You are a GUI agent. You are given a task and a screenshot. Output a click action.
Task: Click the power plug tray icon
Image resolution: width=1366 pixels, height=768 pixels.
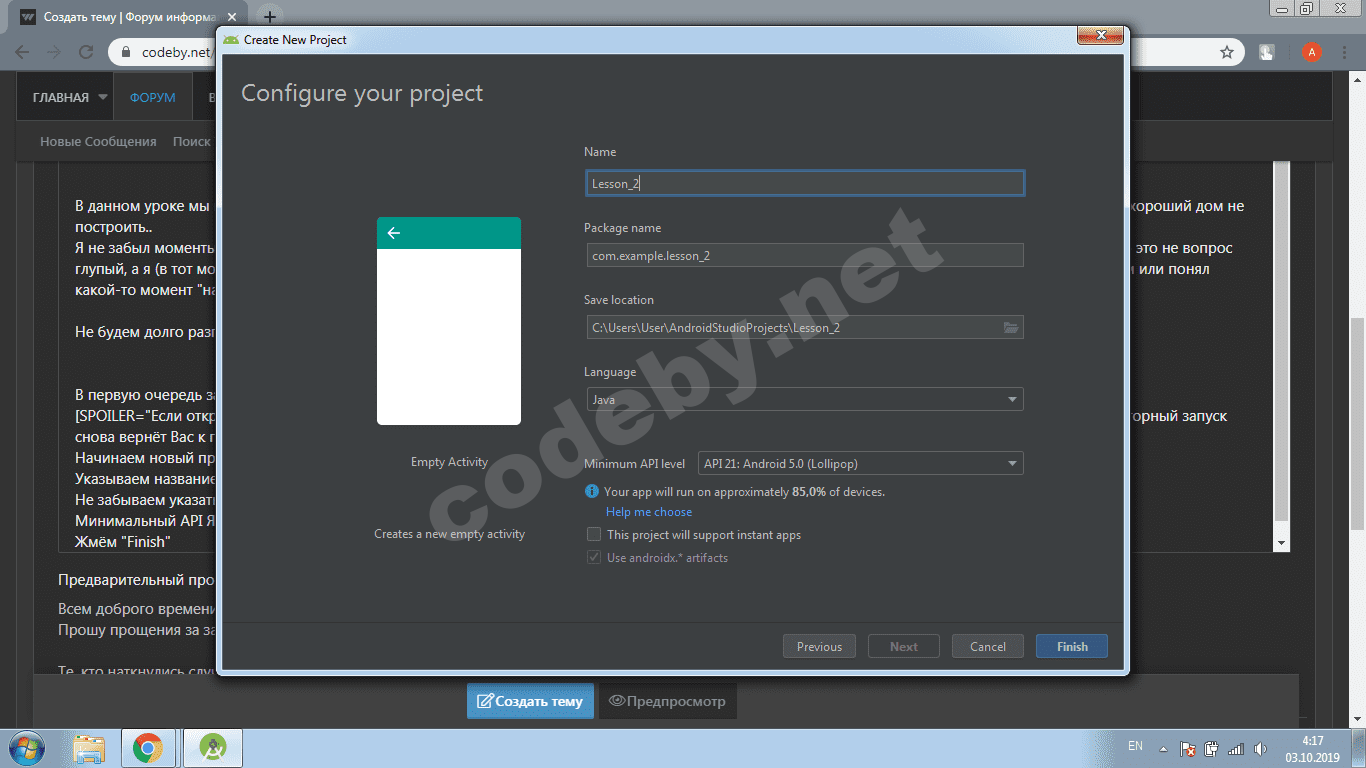pyautogui.click(x=1211, y=748)
